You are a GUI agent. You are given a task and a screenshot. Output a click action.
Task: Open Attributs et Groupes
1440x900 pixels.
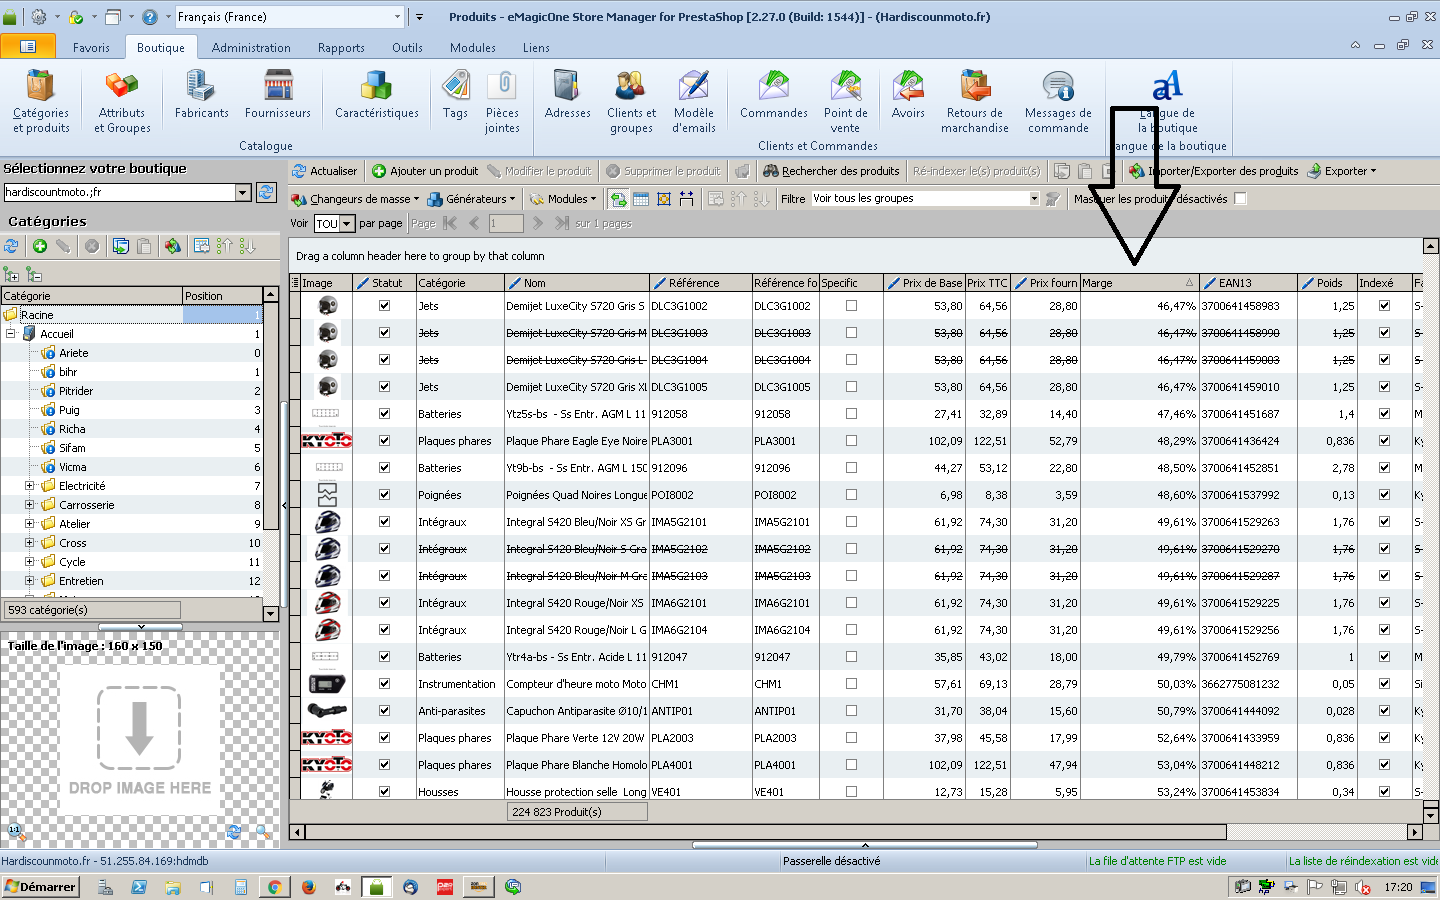tap(122, 102)
